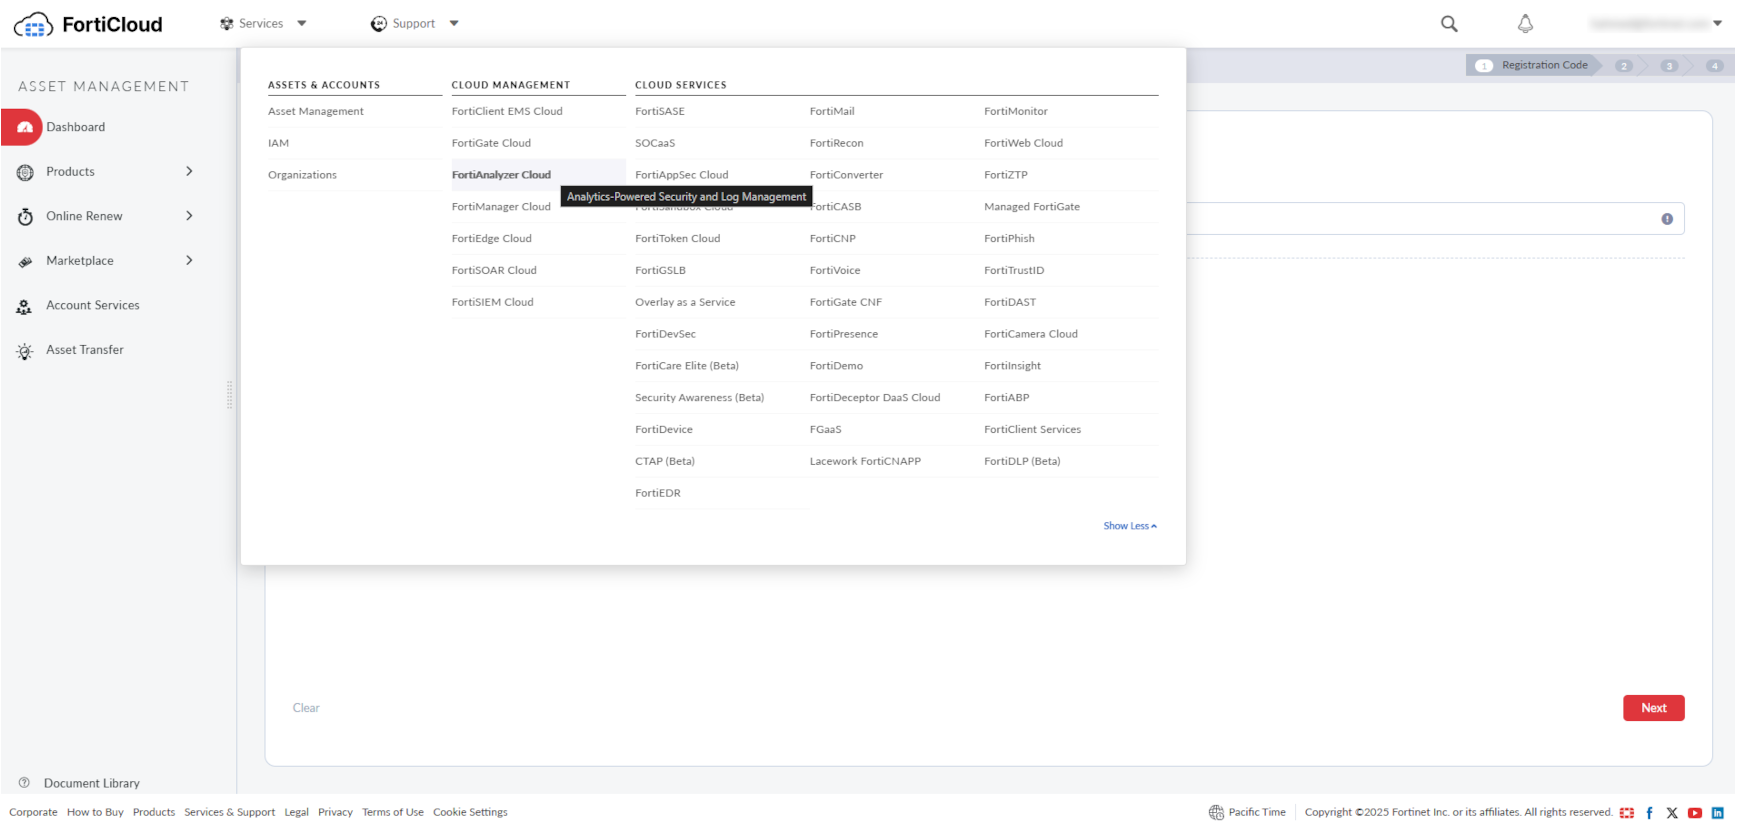This screenshot has width=1740, height=833.
Task: Go to Account Services in sidebar
Action: [x=92, y=306]
